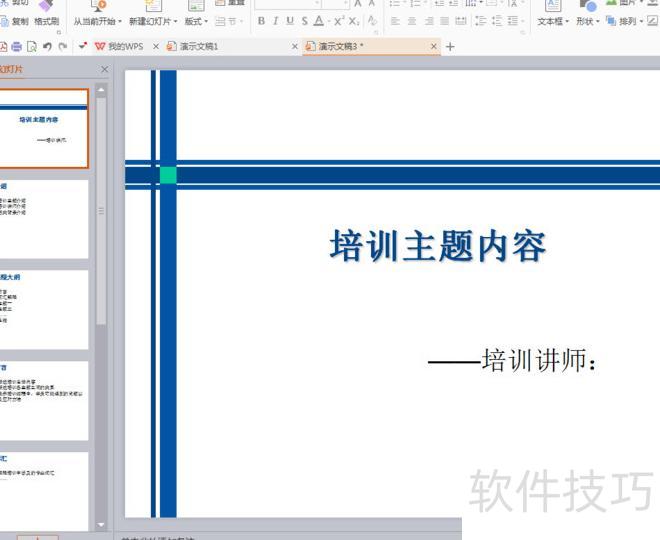The height and width of the screenshot is (540, 660).
Task: Open paragraph dialog launcher corner icon
Action: (525, 32)
